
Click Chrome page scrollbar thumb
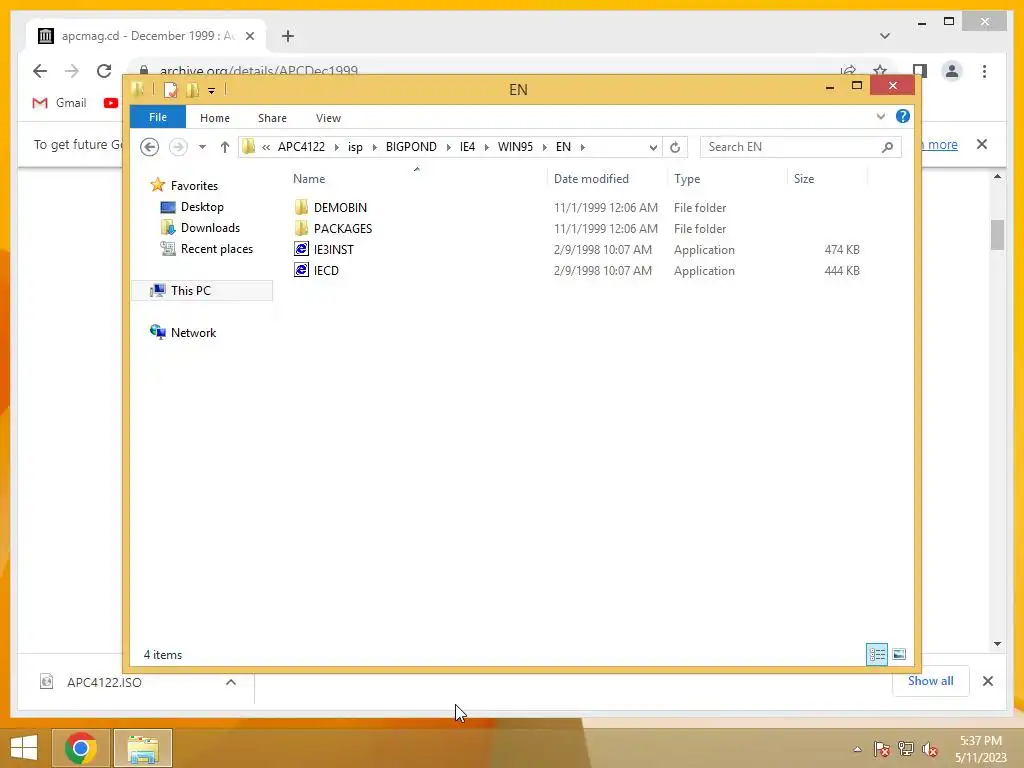click(997, 235)
